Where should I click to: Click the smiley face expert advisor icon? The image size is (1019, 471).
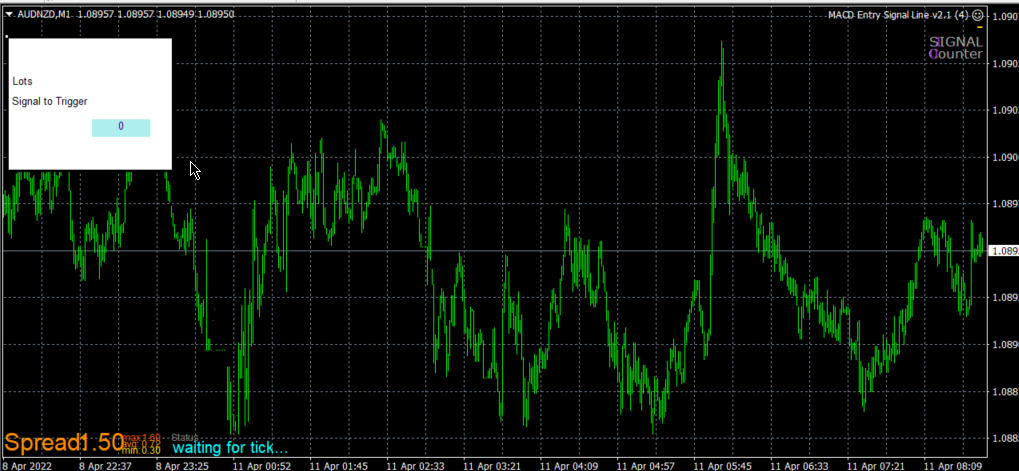click(x=977, y=15)
